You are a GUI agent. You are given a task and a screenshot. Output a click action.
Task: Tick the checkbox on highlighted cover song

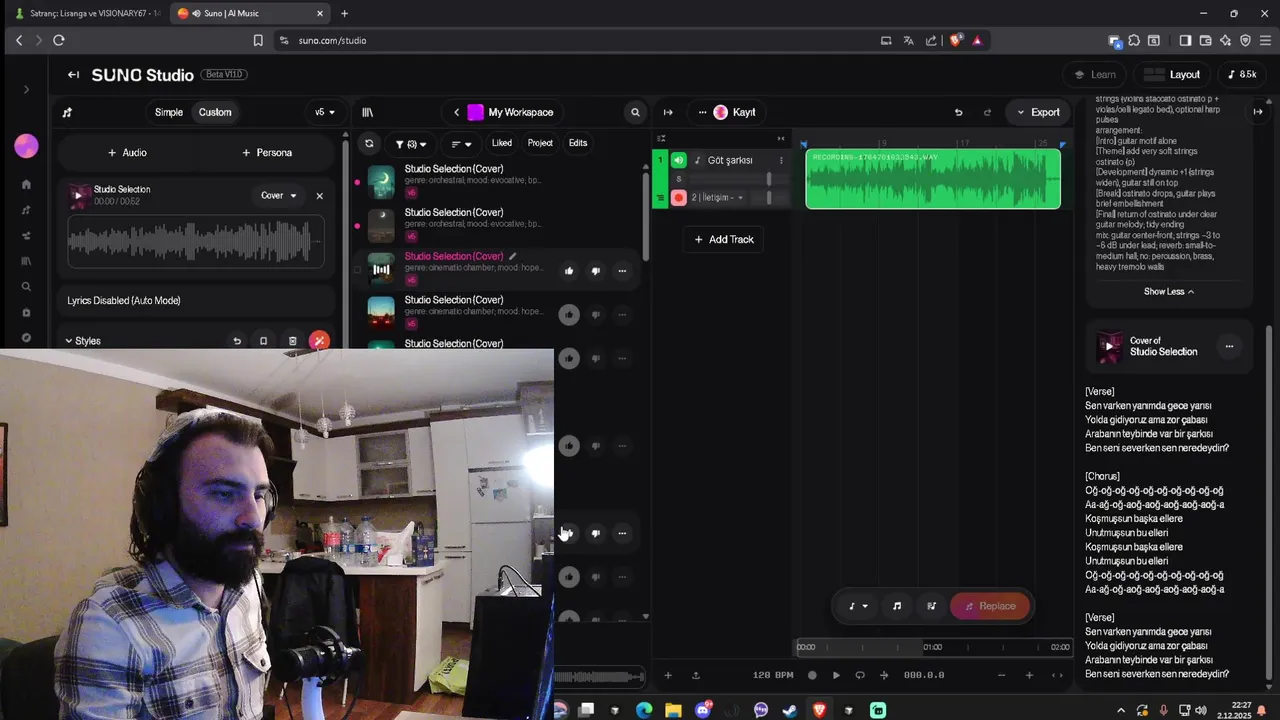click(x=357, y=270)
